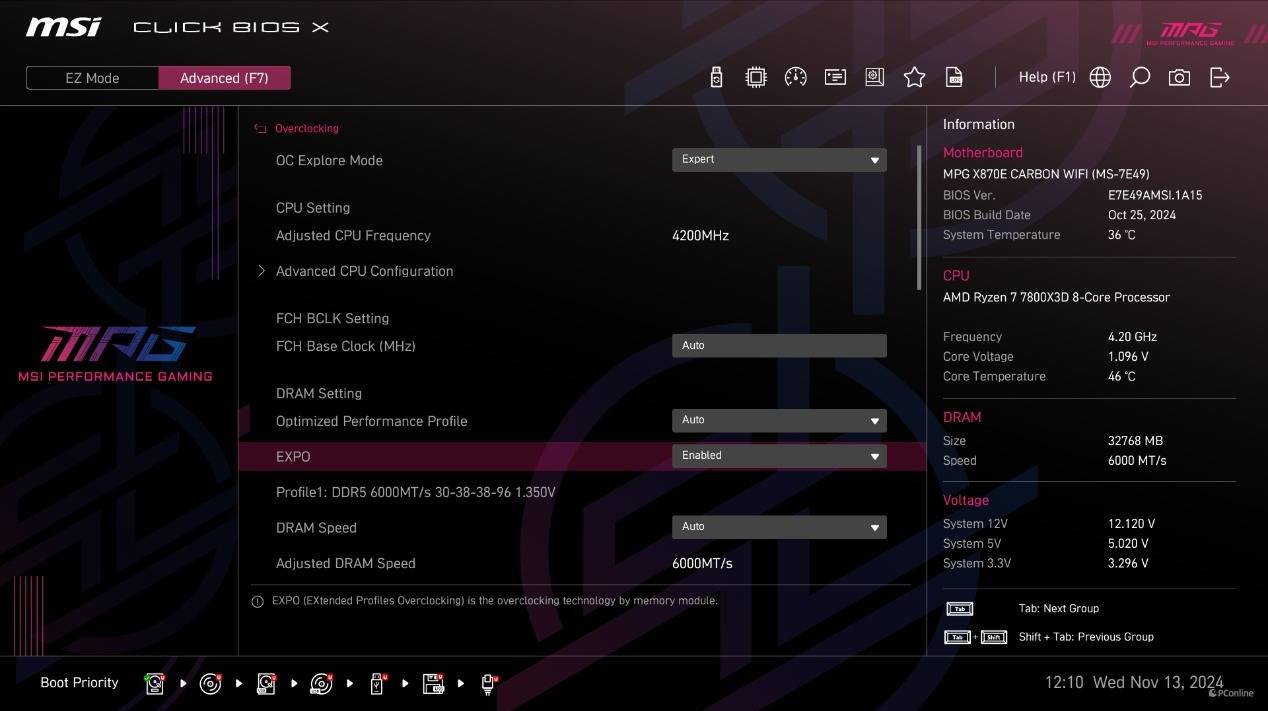Open the EXPO Enabled dropdown

[778, 456]
